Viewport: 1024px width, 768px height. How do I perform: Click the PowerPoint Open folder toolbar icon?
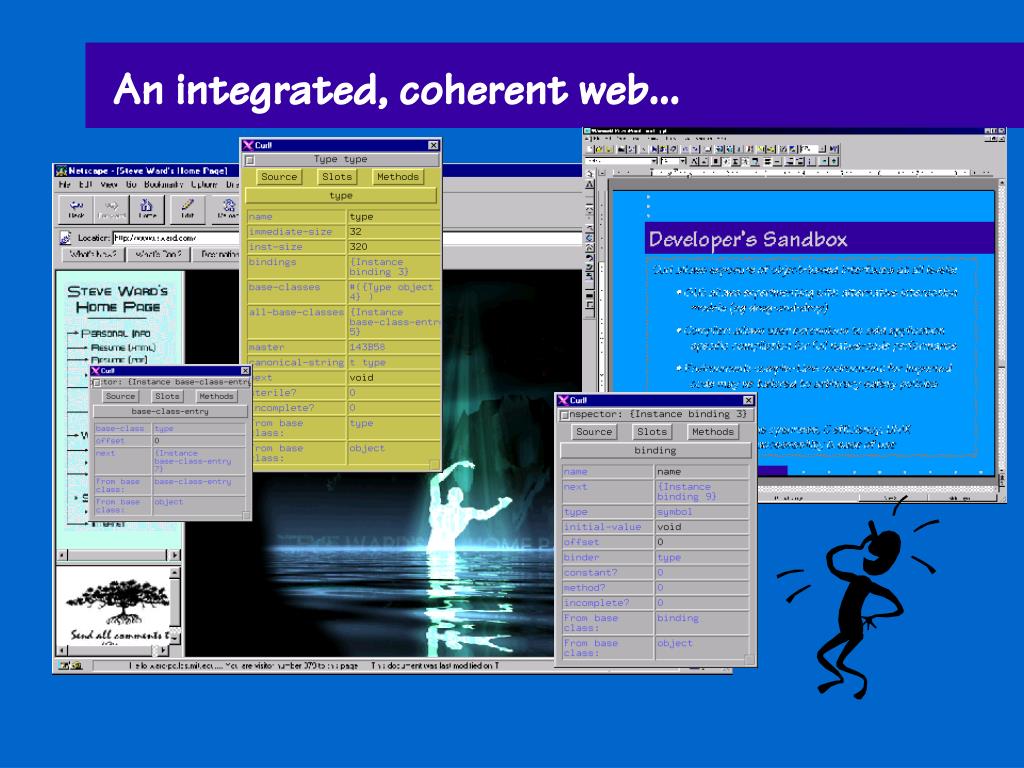(598, 149)
